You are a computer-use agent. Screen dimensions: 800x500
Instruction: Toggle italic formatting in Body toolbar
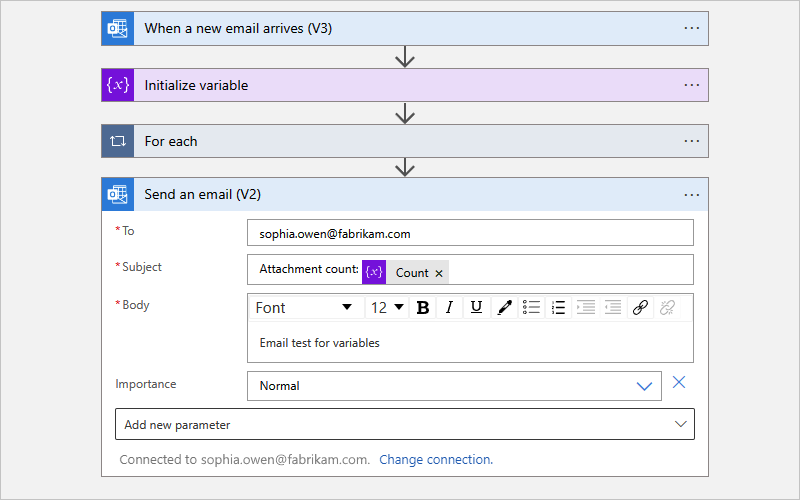coord(450,308)
